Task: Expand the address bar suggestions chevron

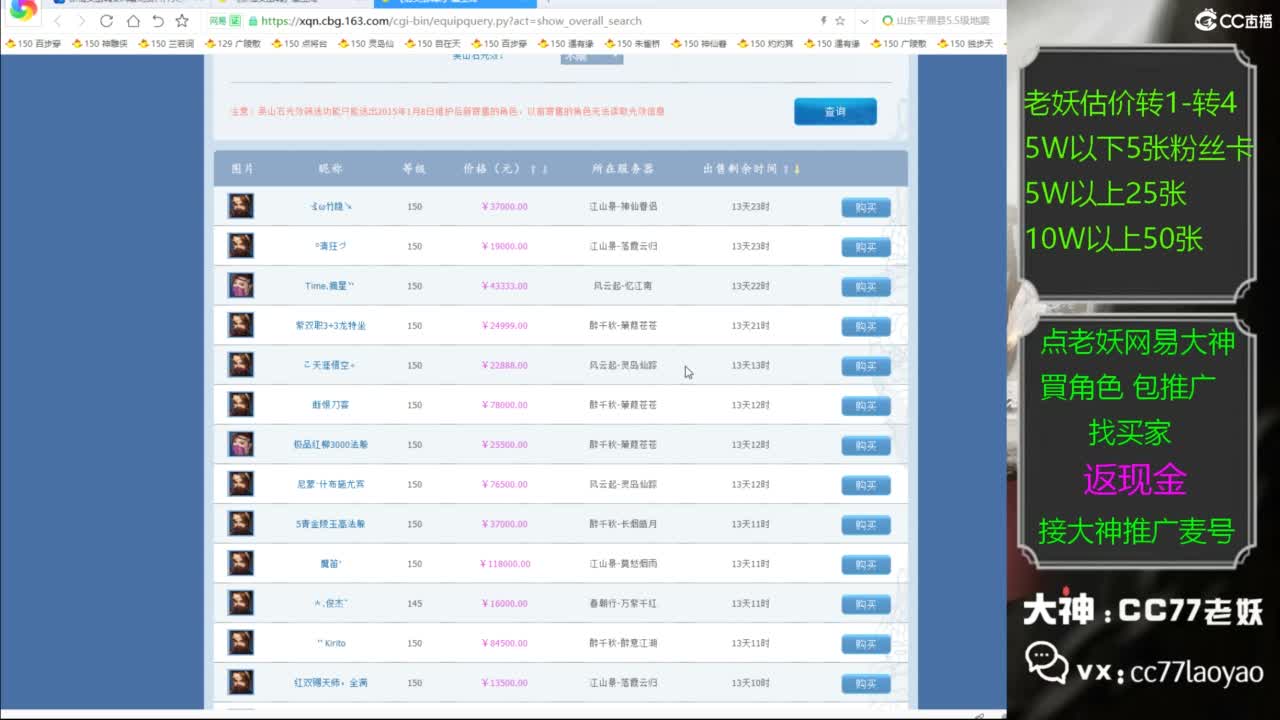Action: 863,21
